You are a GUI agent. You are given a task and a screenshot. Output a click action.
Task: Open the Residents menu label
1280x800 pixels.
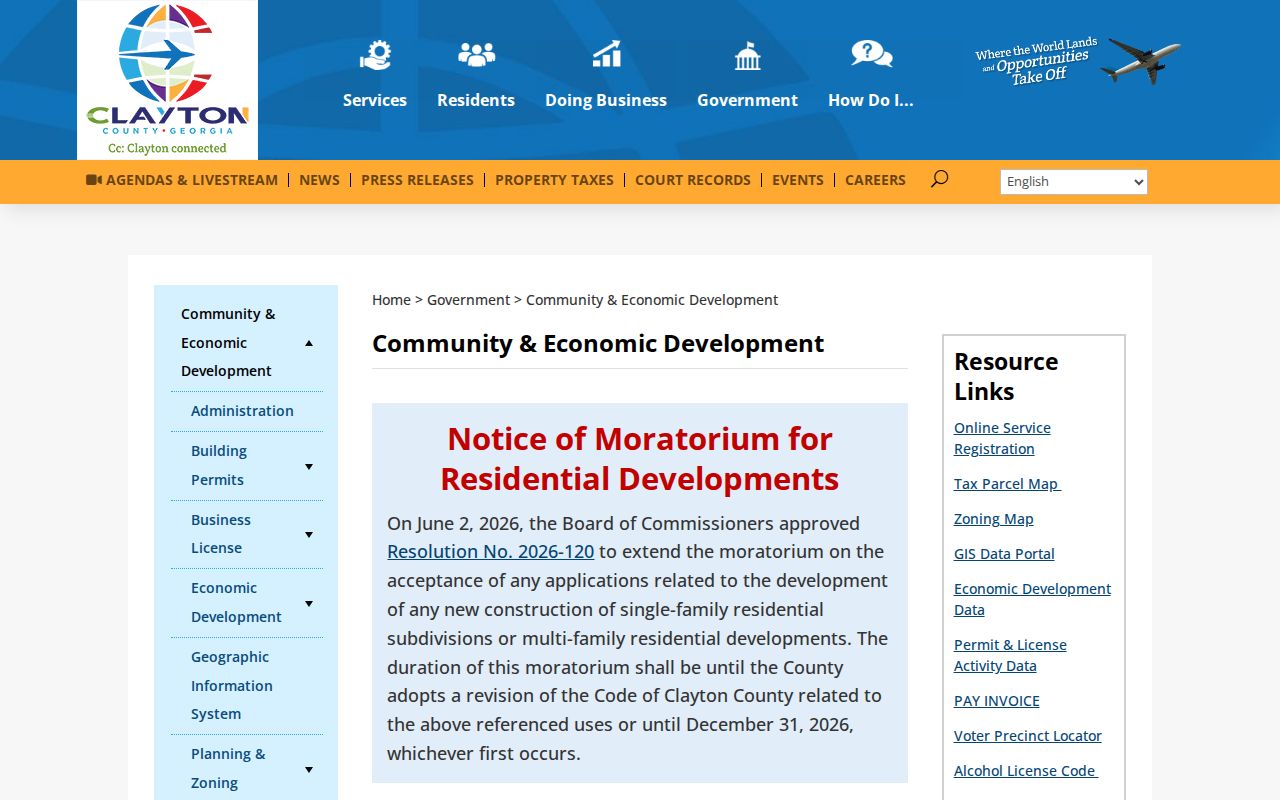[x=476, y=100]
